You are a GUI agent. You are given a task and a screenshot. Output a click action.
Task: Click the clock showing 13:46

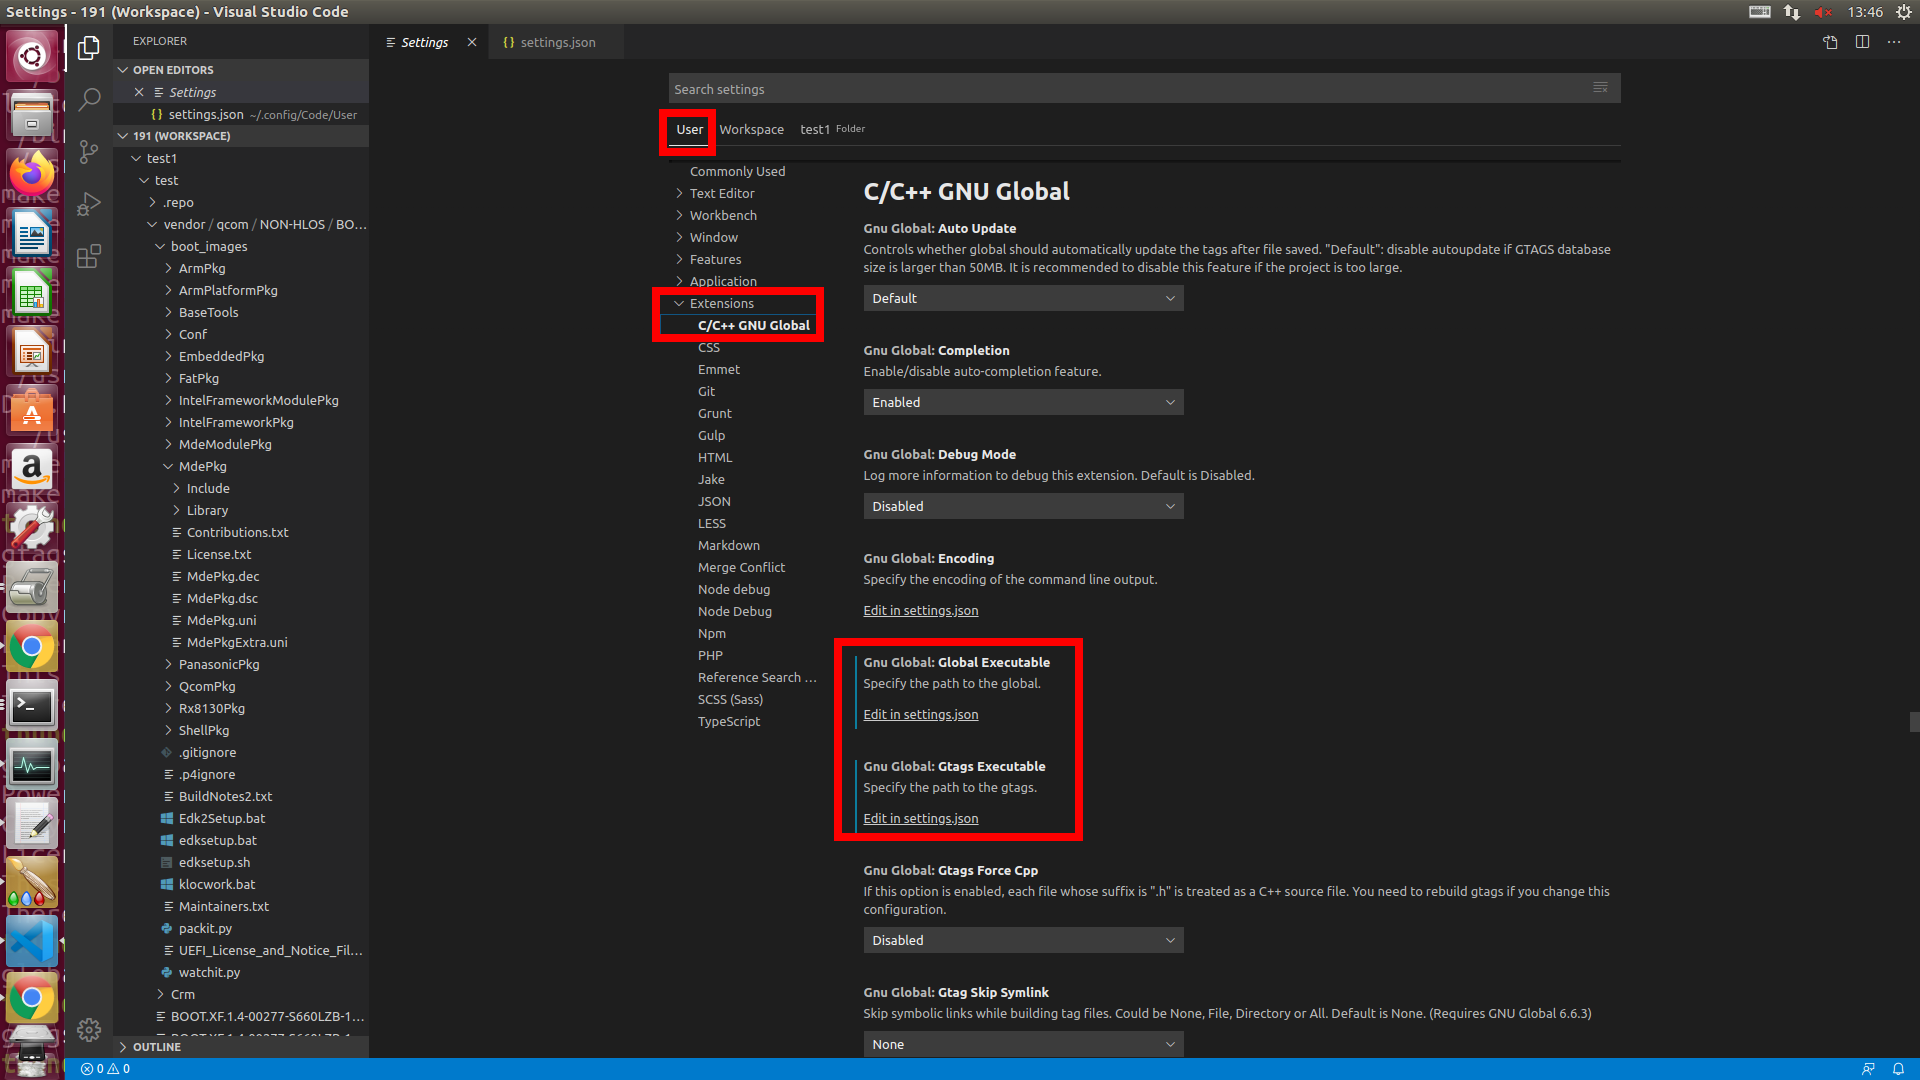(1865, 12)
